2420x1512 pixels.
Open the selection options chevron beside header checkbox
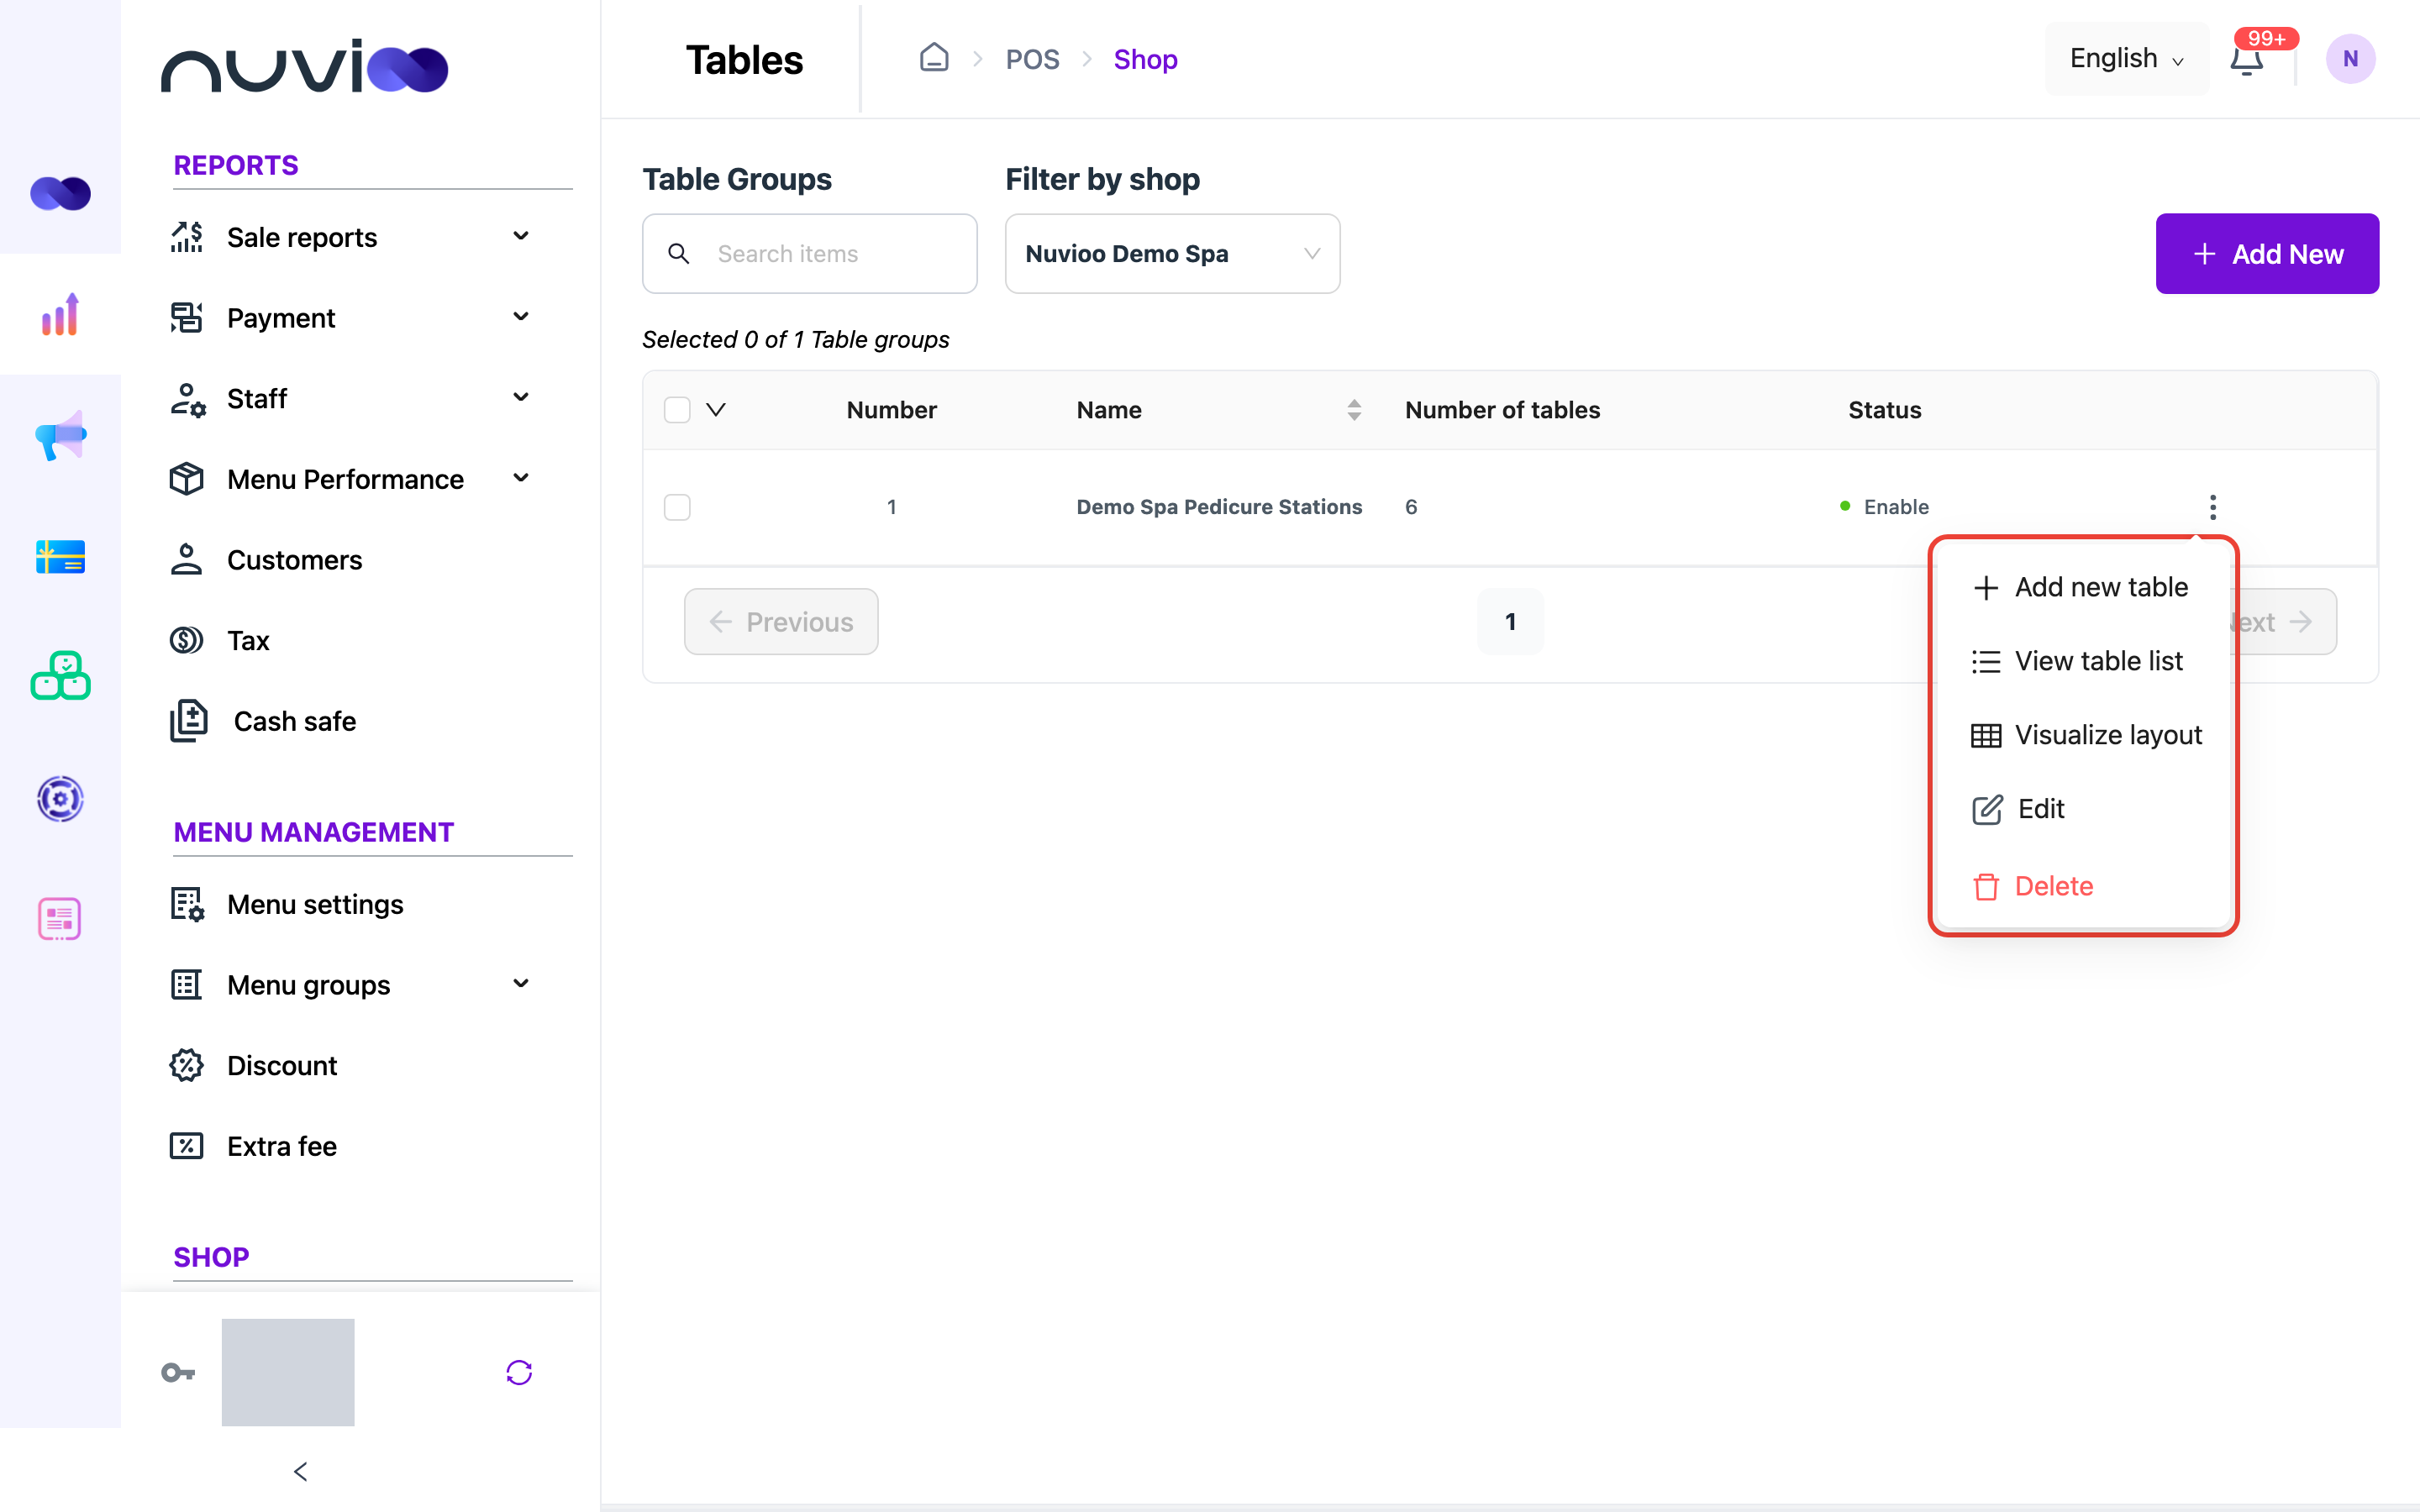click(x=716, y=410)
